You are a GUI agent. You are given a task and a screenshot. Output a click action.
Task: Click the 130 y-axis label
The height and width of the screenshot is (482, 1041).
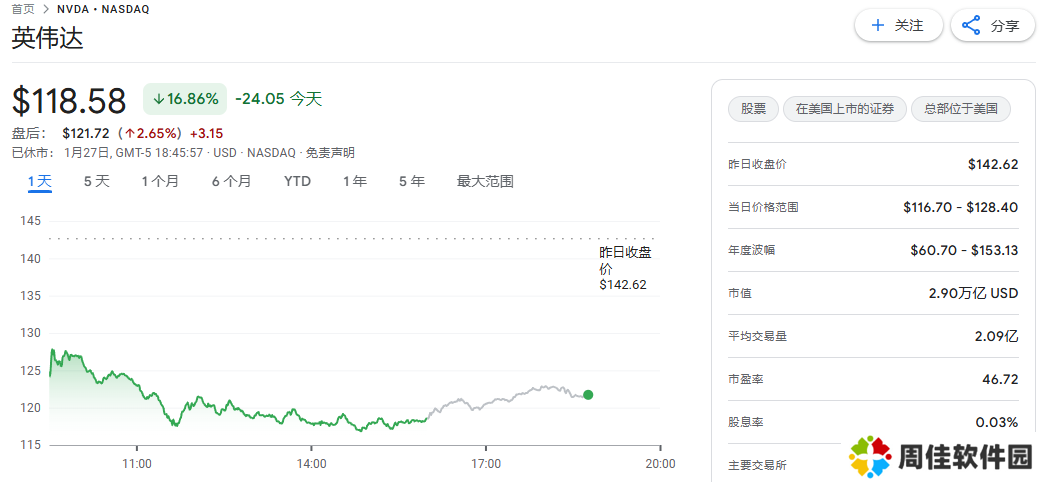tap(31, 333)
